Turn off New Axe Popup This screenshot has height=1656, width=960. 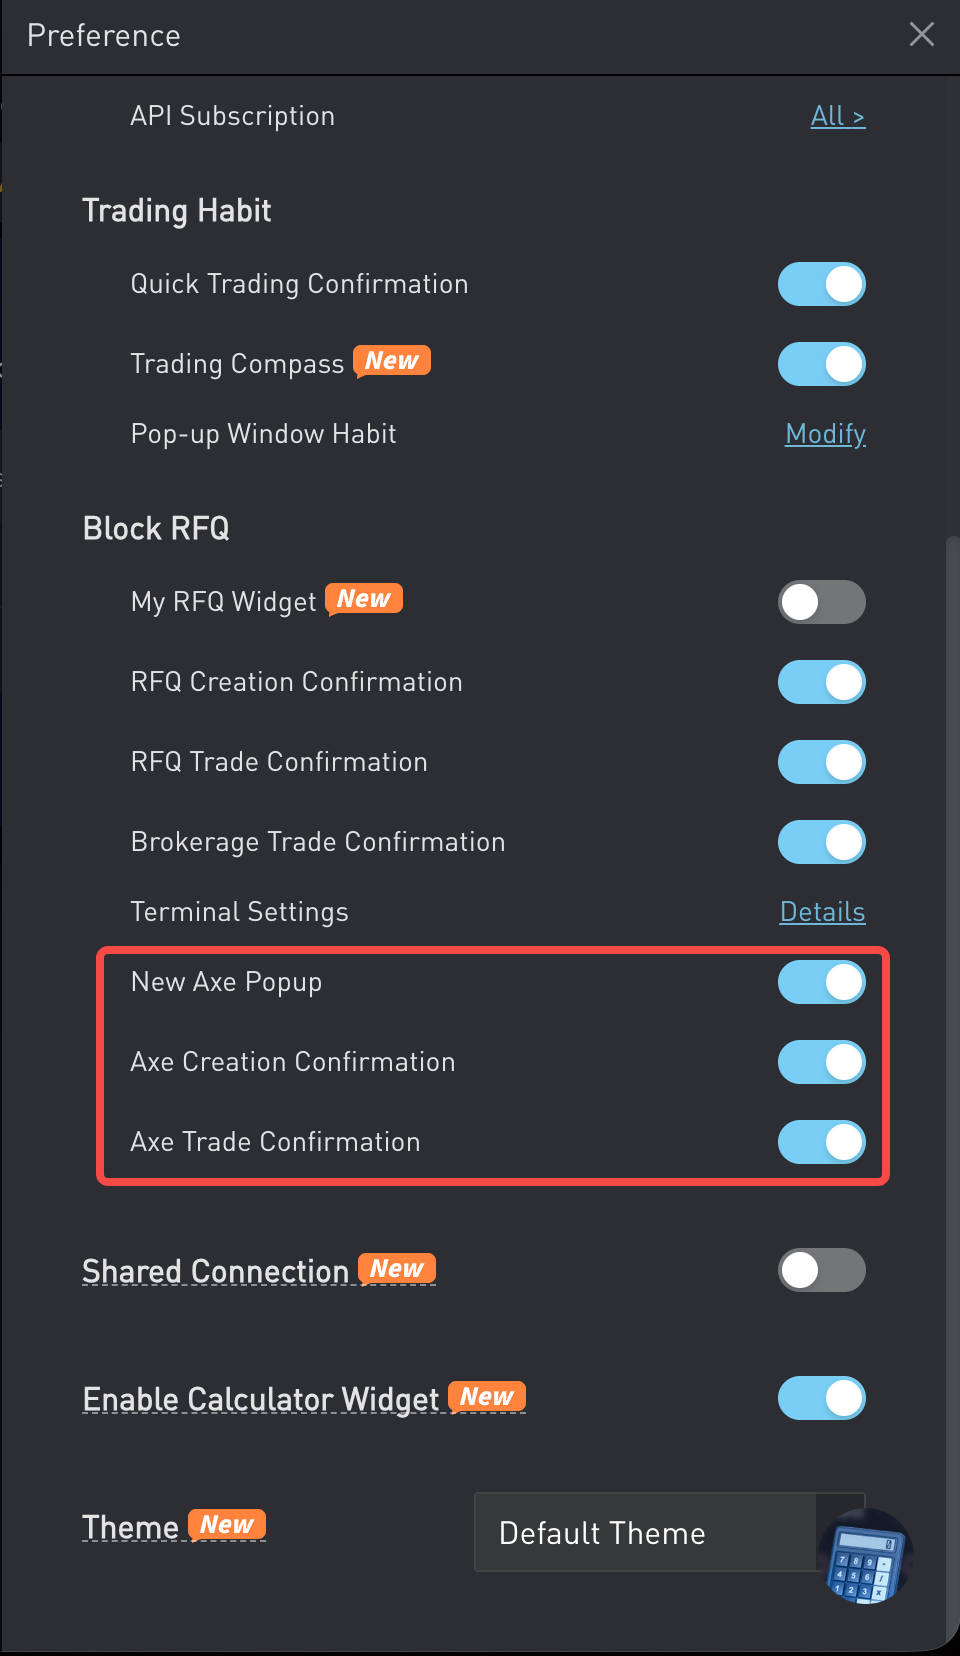point(821,982)
